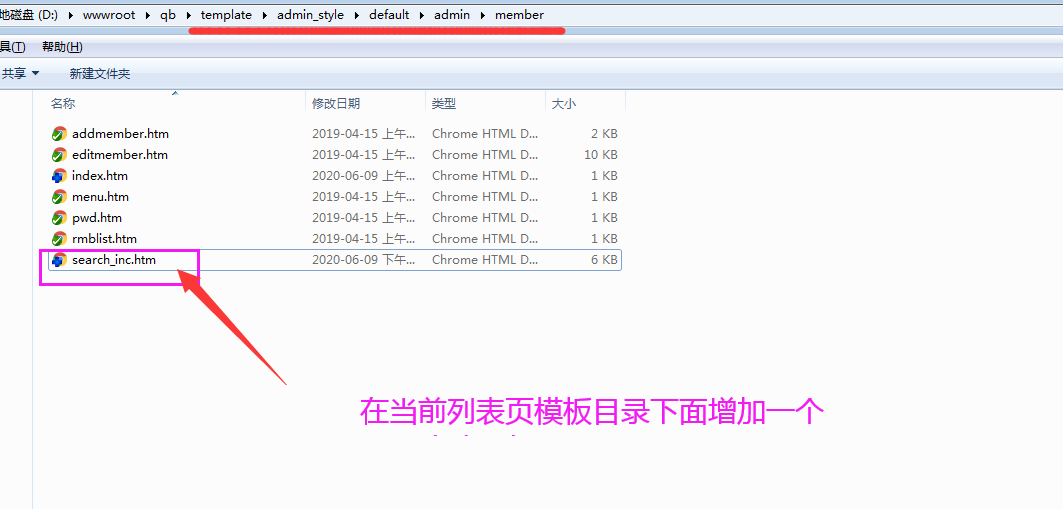Click the 新建文件夹 button
The height and width of the screenshot is (509, 1063).
coord(99,74)
